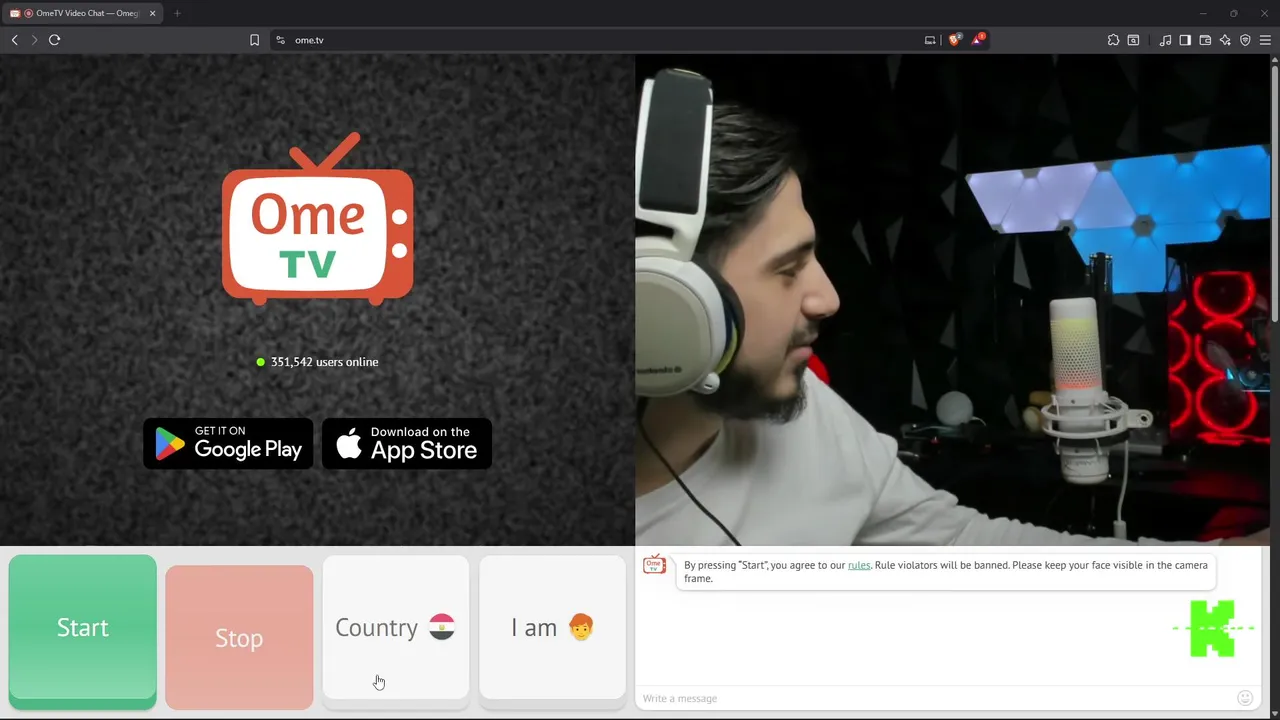Open the Brave Shields lion icon
The height and width of the screenshot is (720, 1280).
tap(954, 40)
